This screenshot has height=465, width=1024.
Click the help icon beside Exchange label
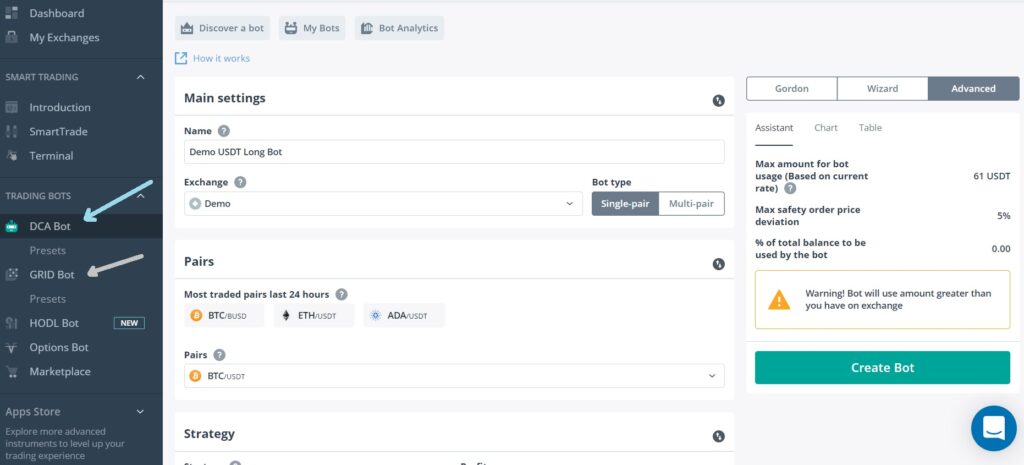coord(240,183)
